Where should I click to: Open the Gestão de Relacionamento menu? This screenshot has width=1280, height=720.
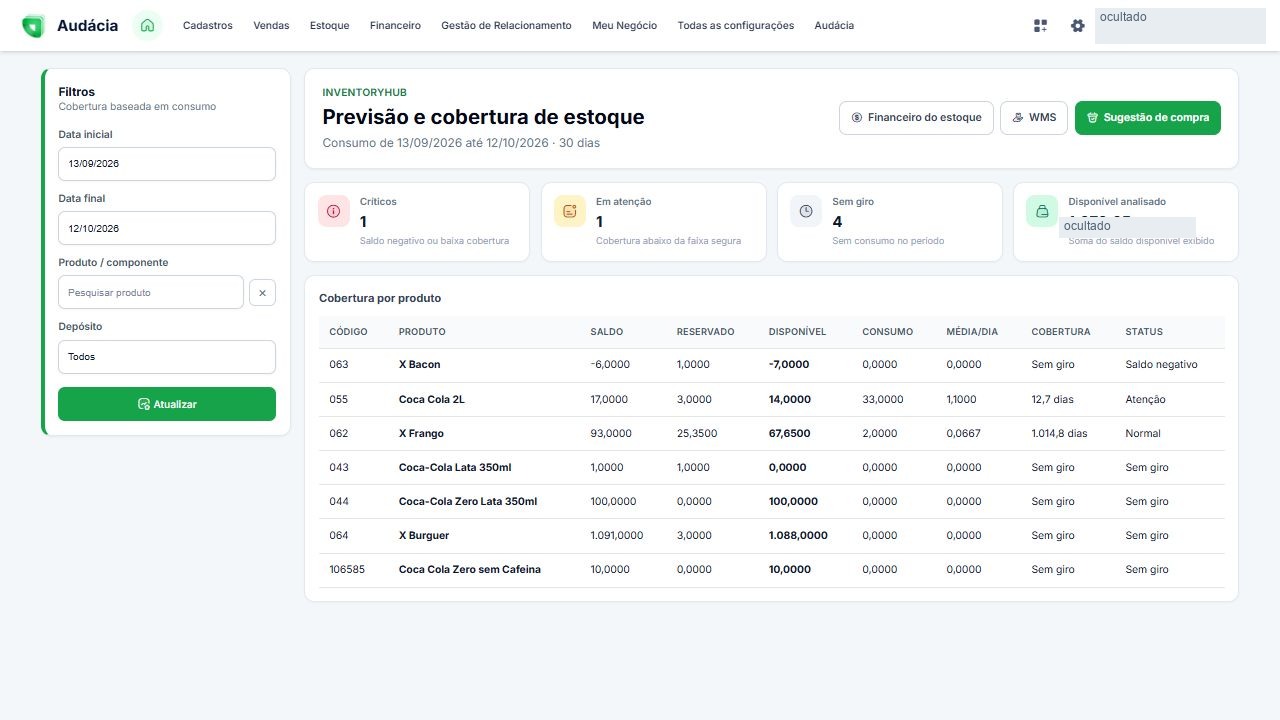506,26
